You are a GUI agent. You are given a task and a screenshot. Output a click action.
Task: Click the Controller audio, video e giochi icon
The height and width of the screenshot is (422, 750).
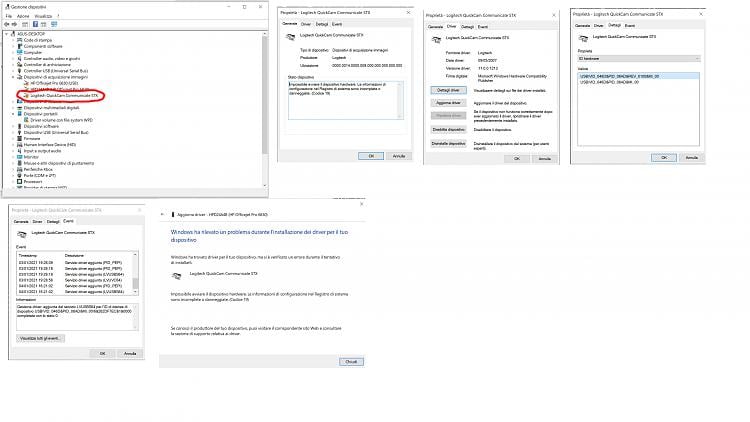(20, 58)
